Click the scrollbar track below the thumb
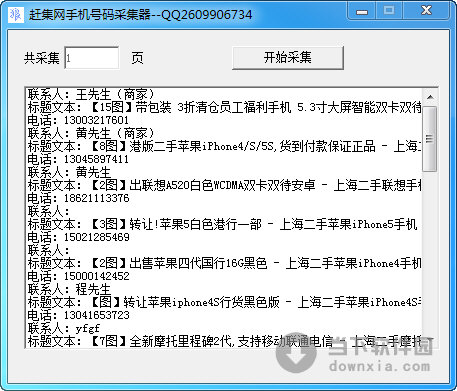The height and width of the screenshot is (391, 457). pyautogui.click(x=430, y=253)
